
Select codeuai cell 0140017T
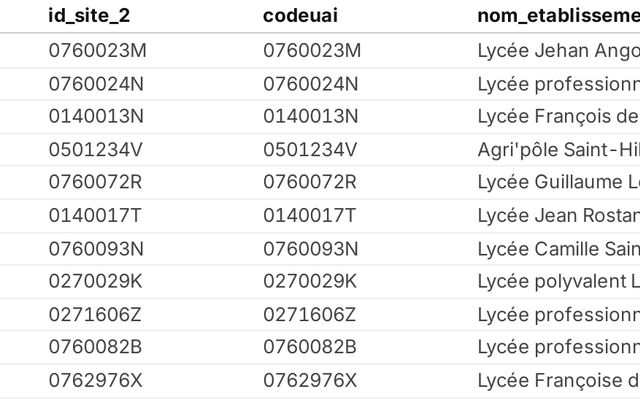[x=310, y=216]
